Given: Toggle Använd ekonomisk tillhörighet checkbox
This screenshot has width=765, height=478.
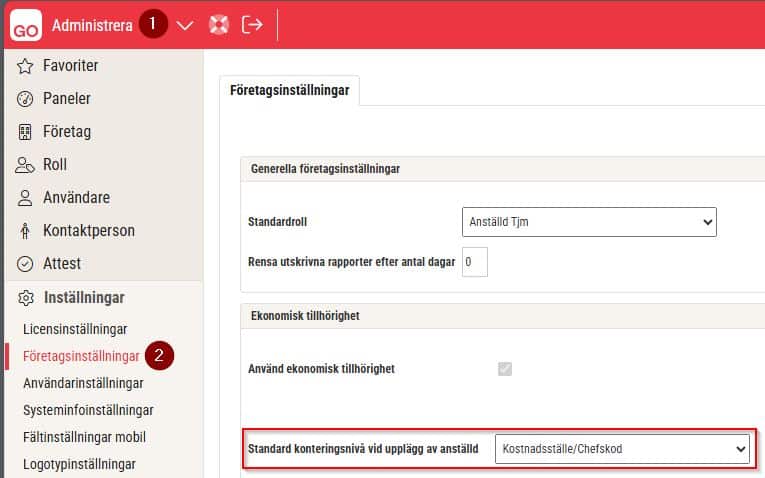Looking at the screenshot, I should coord(505,369).
